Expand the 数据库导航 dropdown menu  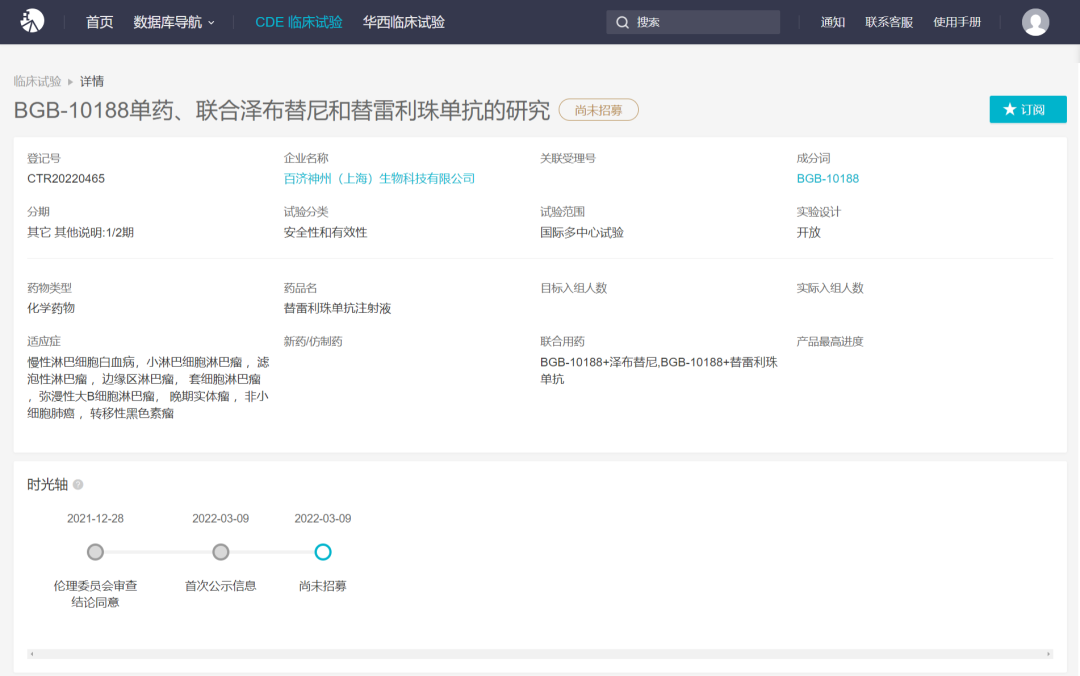(174, 22)
